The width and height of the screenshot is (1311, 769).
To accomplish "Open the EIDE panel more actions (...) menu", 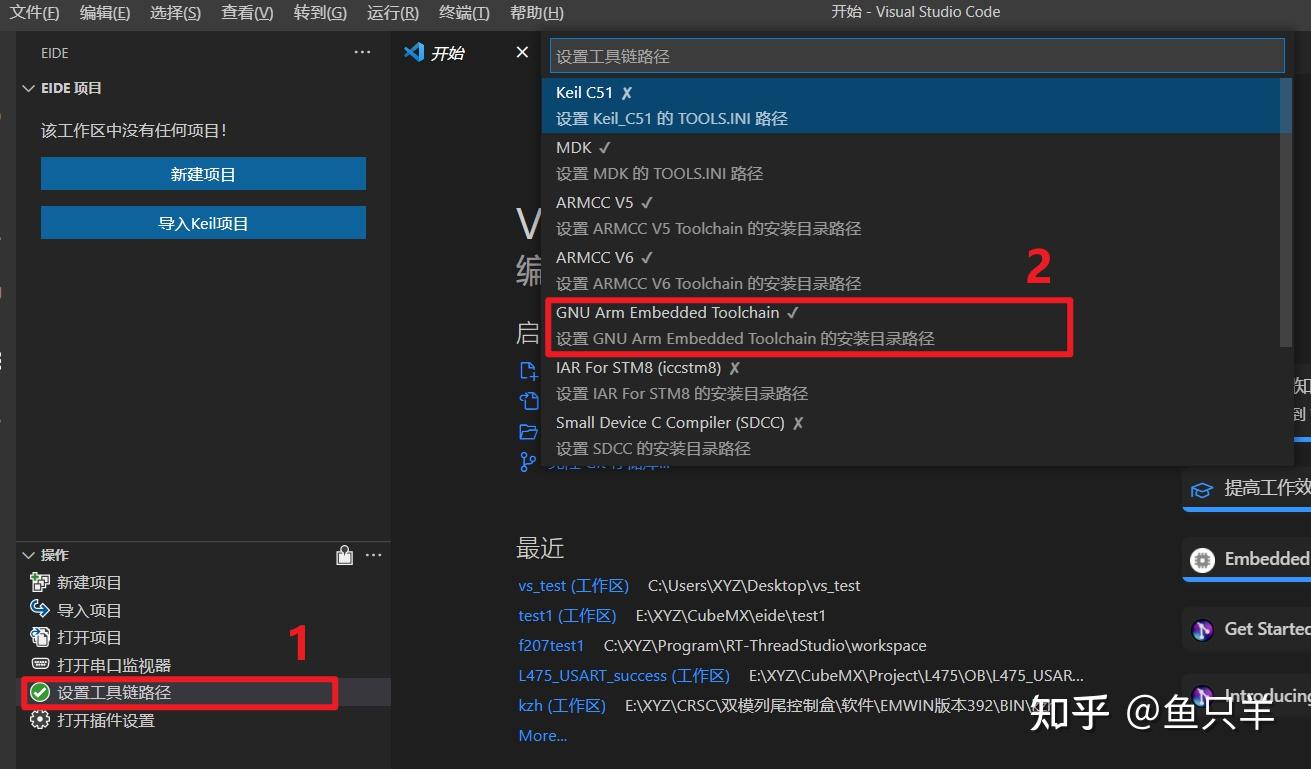I will pyautogui.click(x=362, y=52).
